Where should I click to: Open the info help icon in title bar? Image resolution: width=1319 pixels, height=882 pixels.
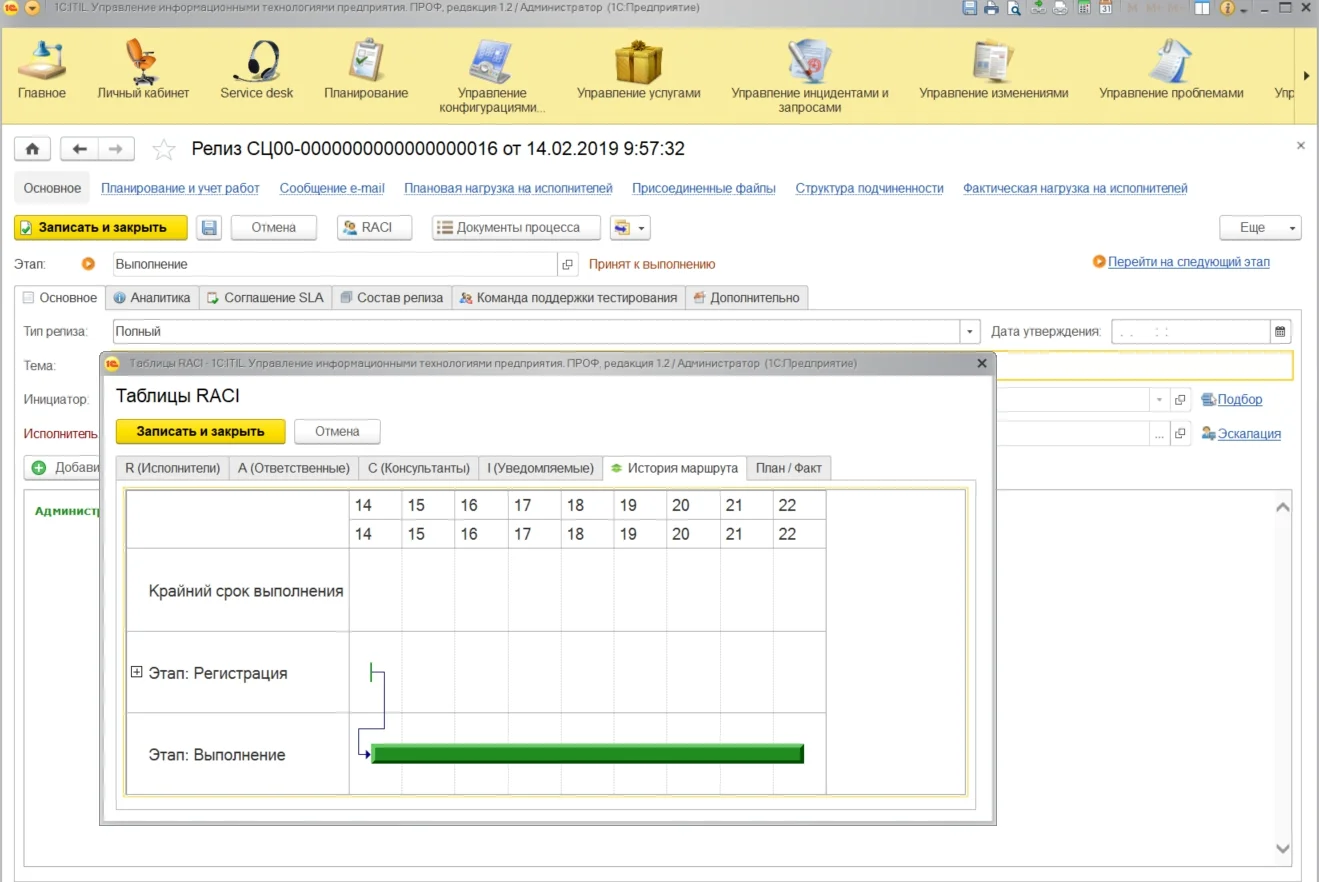pyautogui.click(x=1225, y=8)
